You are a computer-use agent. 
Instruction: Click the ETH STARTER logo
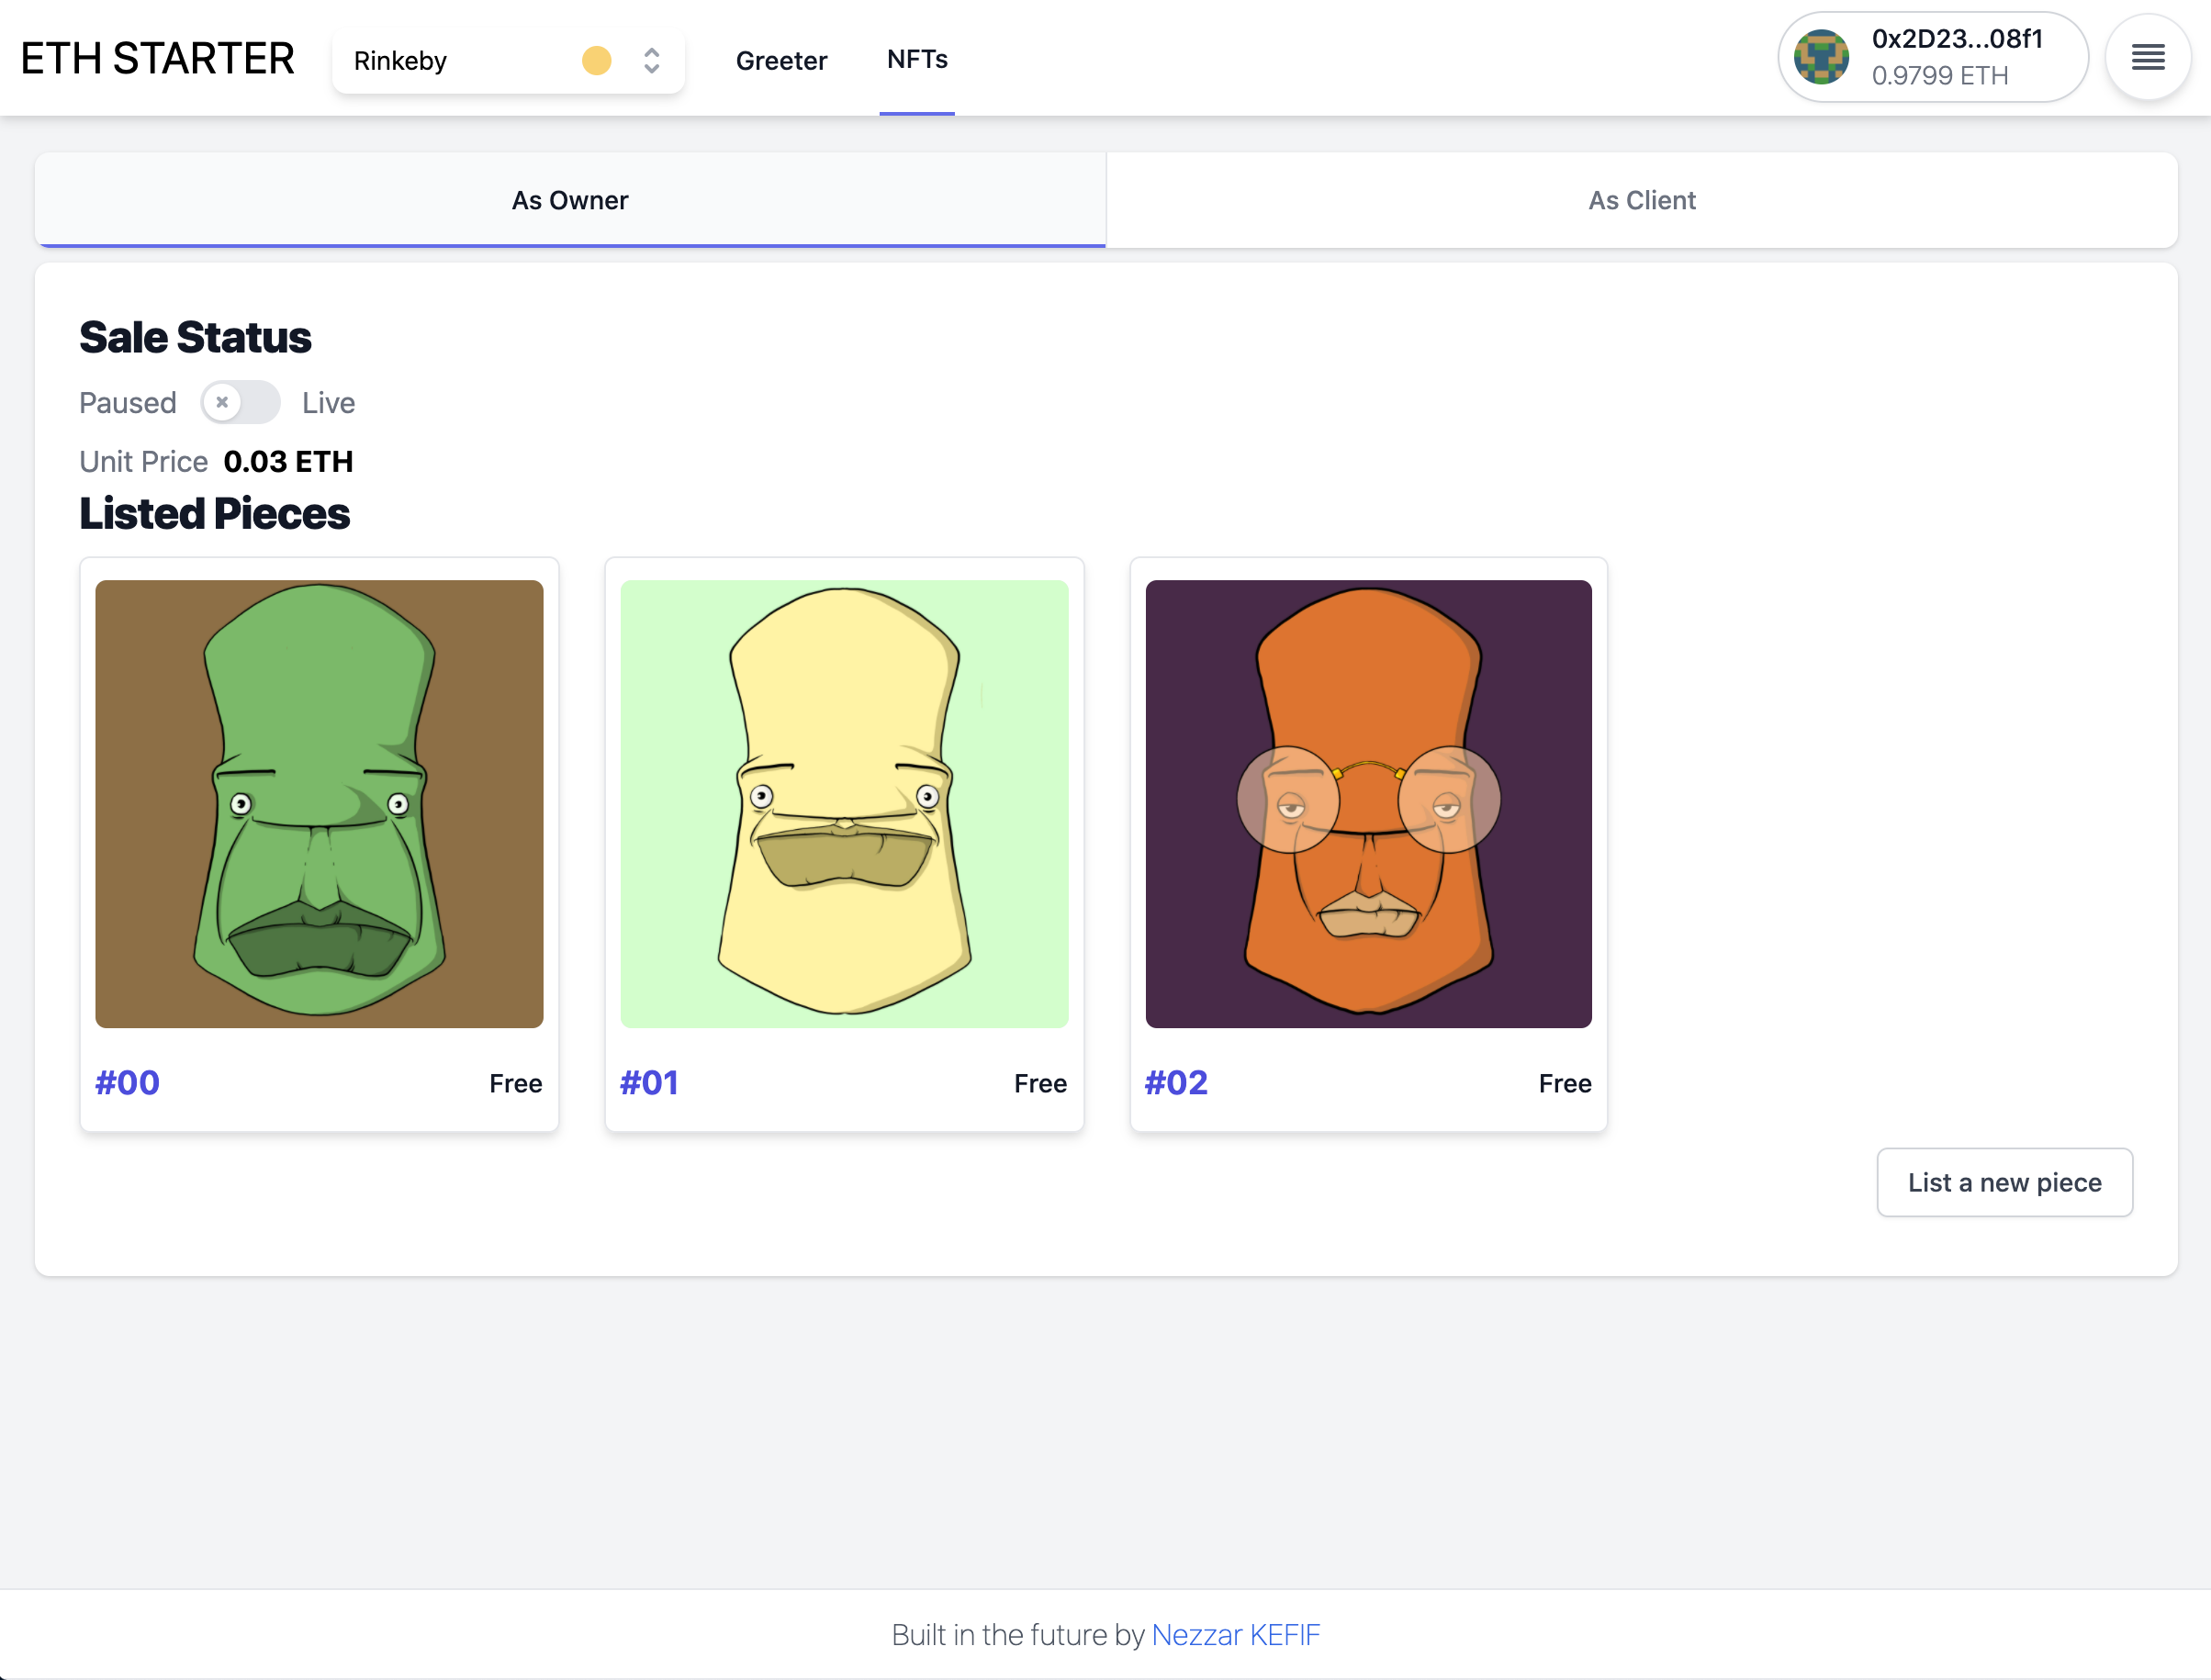pyautogui.click(x=158, y=59)
